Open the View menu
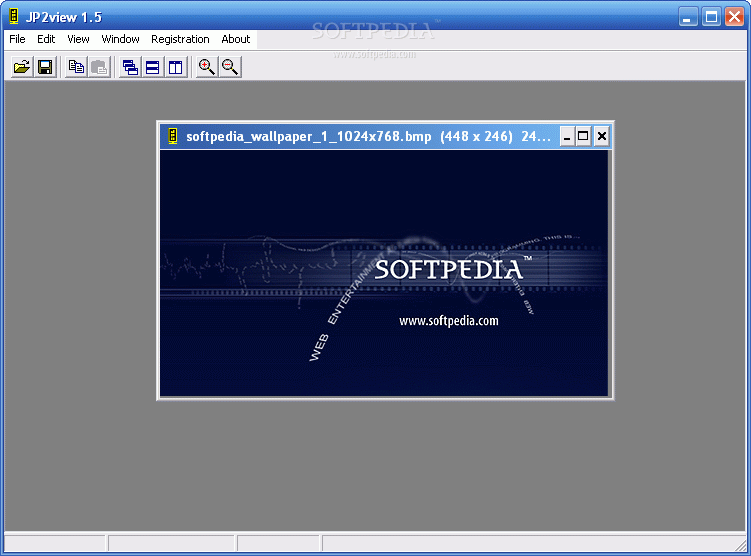 (78, 39)
